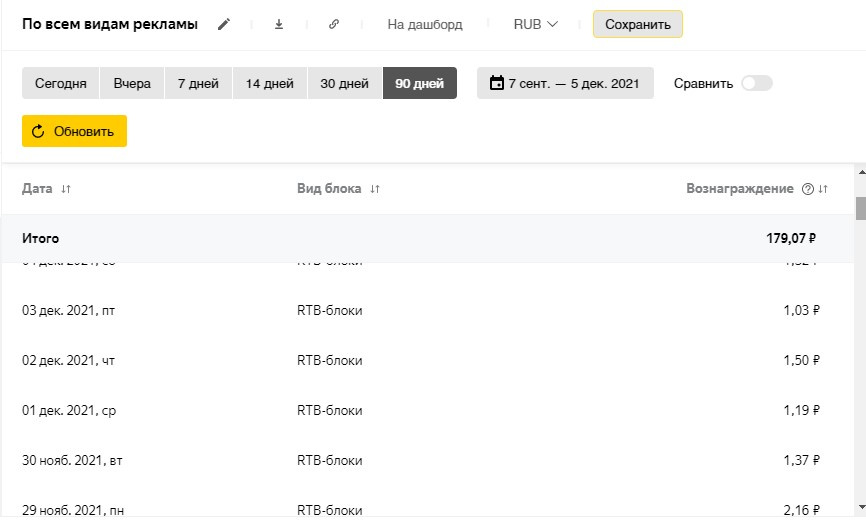Screen dimensions: 866x530
Task: Click the download report icon
Action: 279,24
